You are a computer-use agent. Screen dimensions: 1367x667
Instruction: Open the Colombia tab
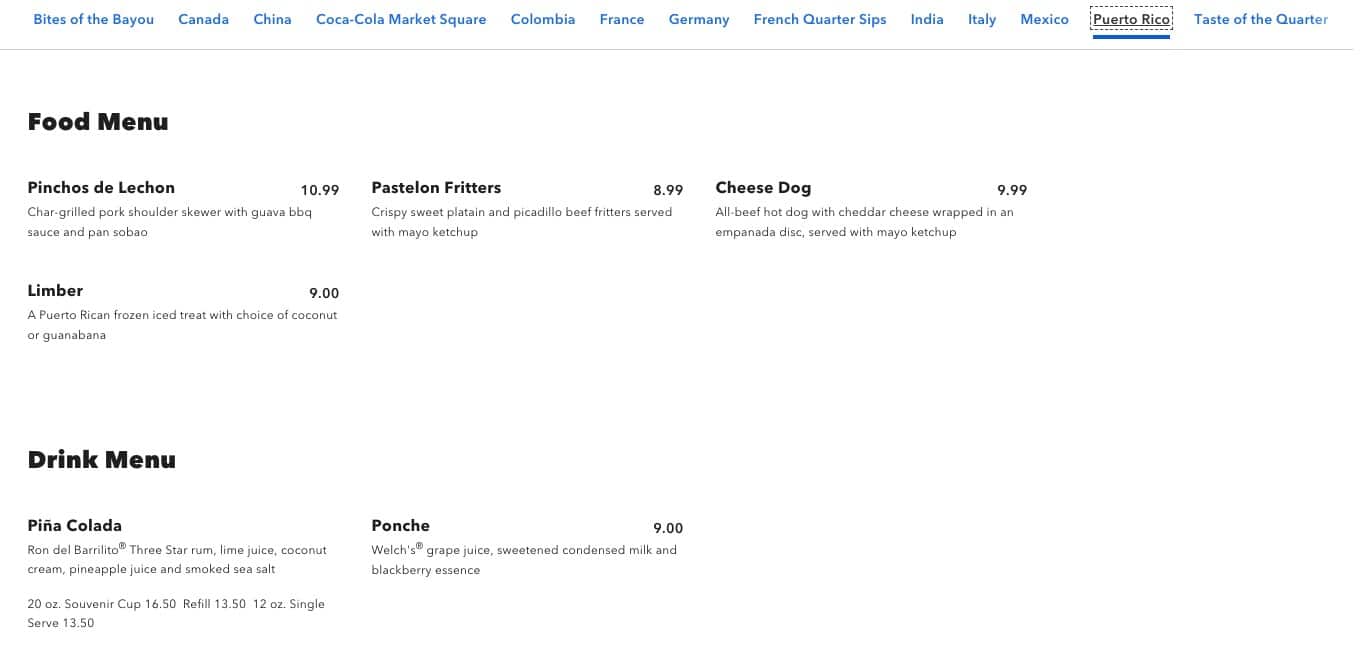click(543, 19)
